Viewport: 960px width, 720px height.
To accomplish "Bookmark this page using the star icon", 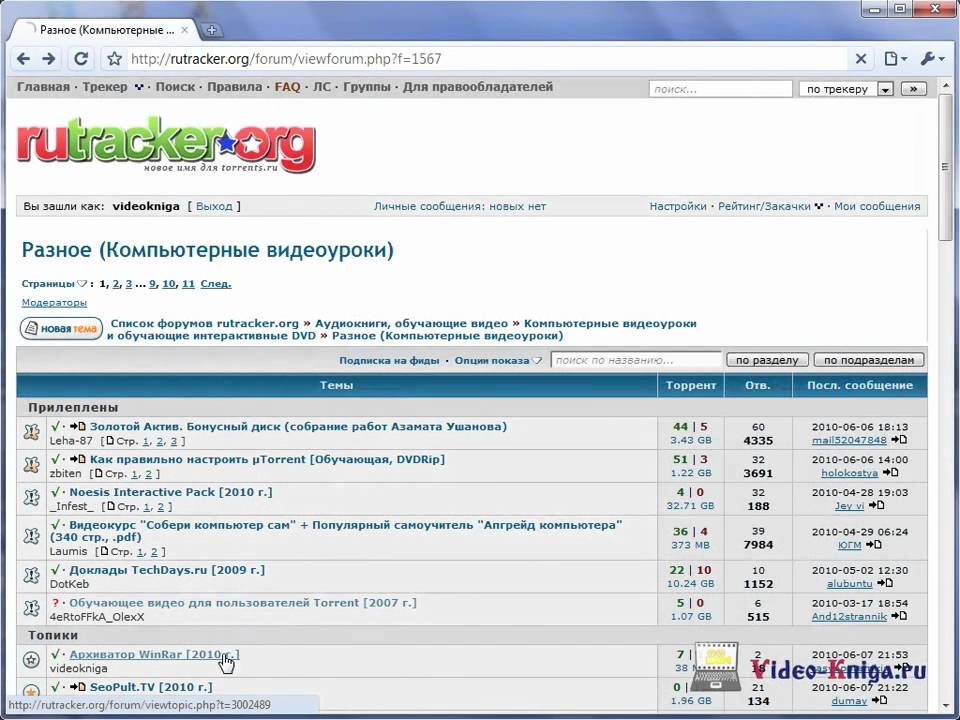I will pos(114,59).
